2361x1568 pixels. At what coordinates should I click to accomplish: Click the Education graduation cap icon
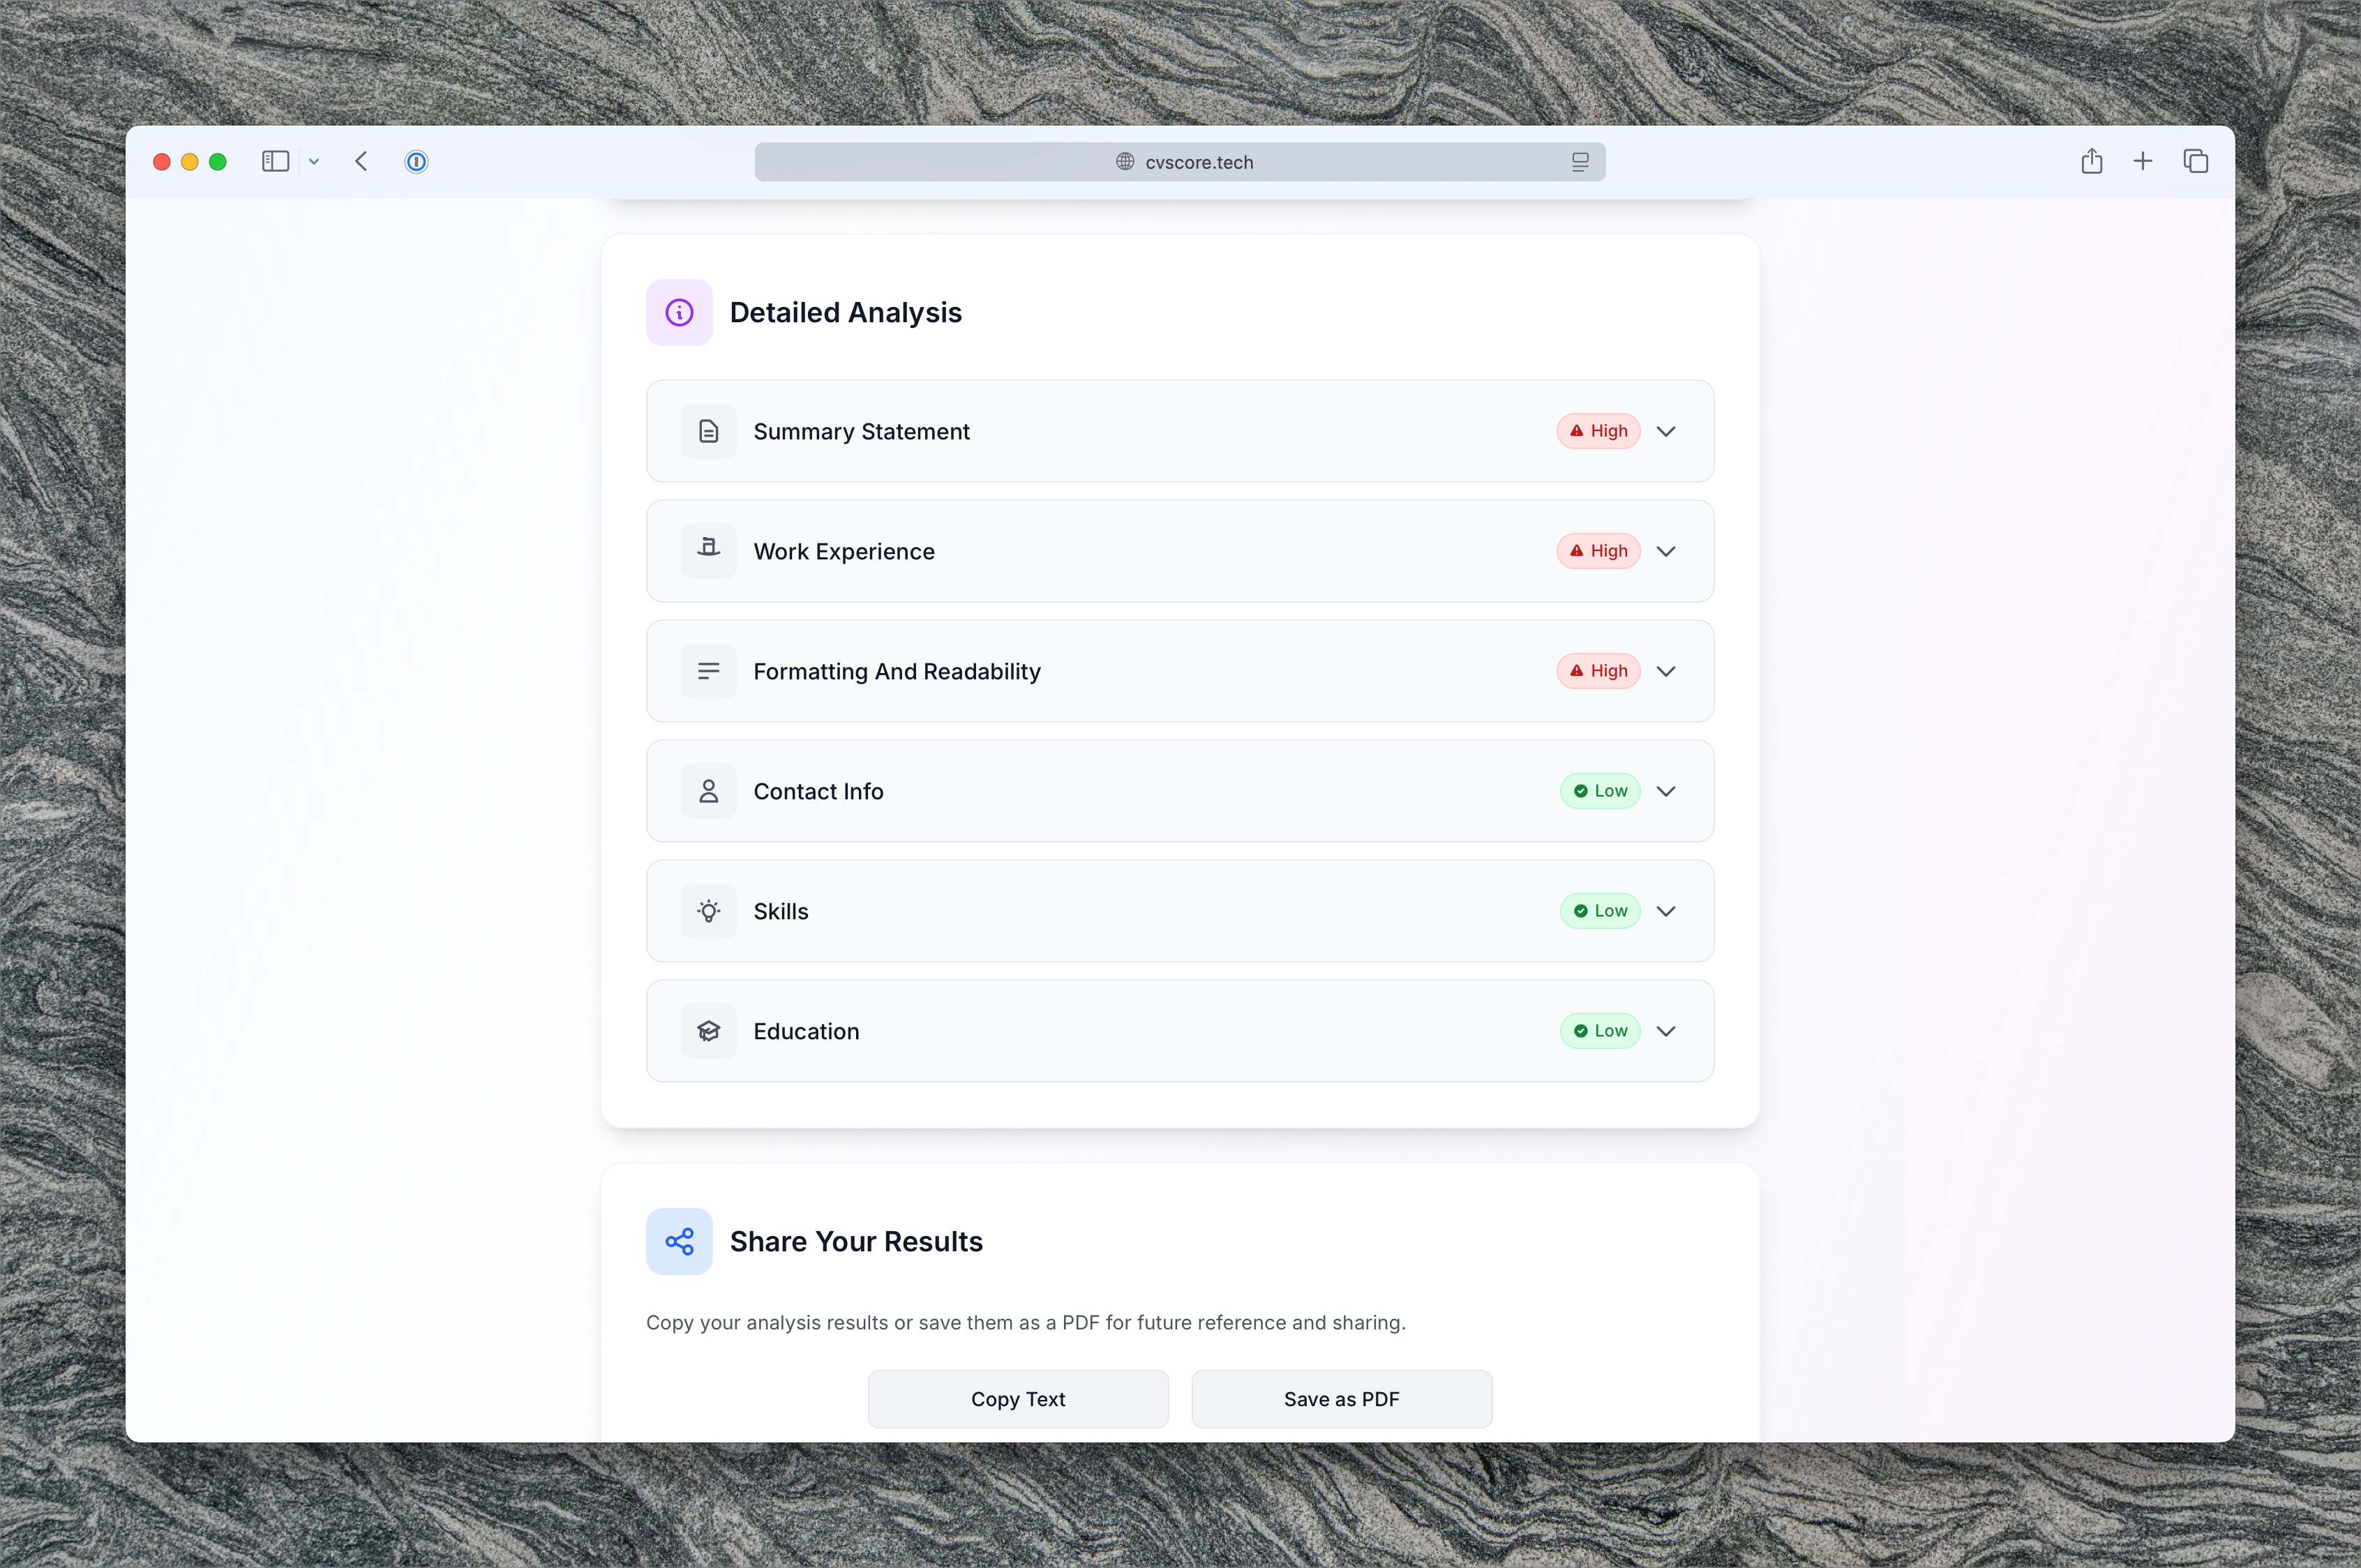coord(708,1031)
